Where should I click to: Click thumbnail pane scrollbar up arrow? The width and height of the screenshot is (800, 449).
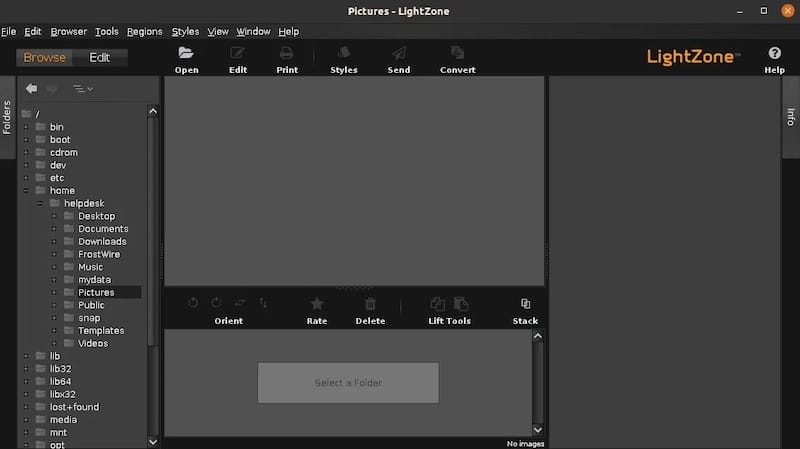click(538, 336)
